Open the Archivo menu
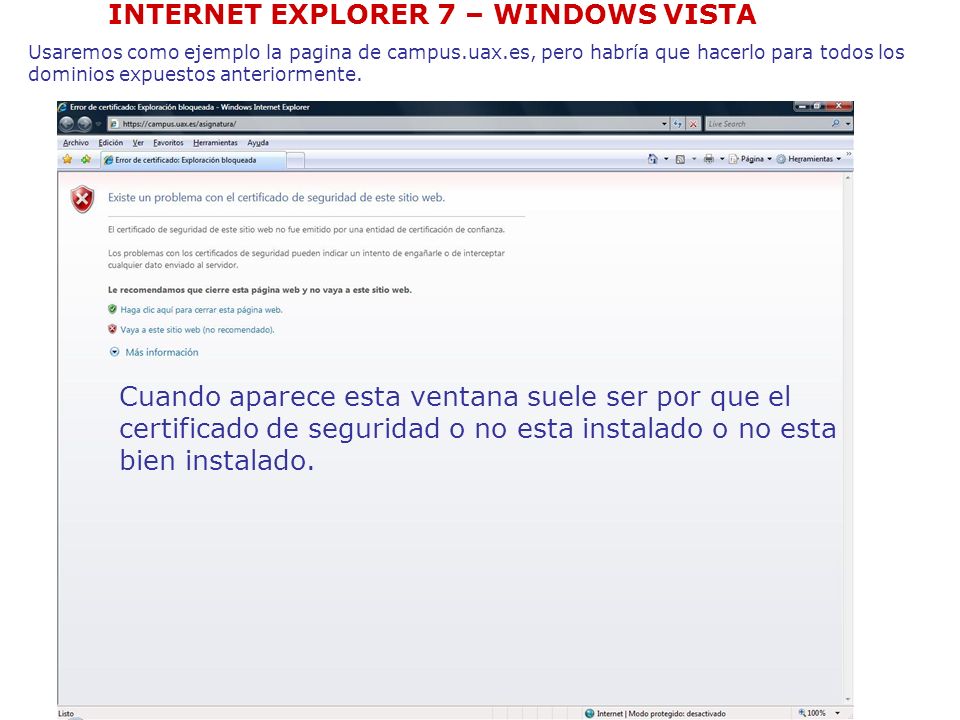This screenshot has width=960, height=720. pyautogui.click(x=76, y=143)
